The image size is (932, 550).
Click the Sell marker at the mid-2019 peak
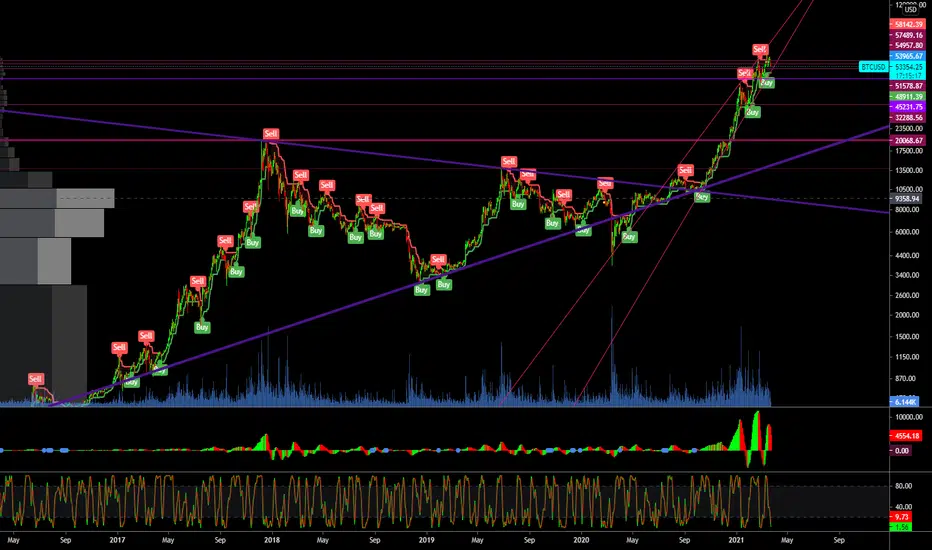coord(509,161)
